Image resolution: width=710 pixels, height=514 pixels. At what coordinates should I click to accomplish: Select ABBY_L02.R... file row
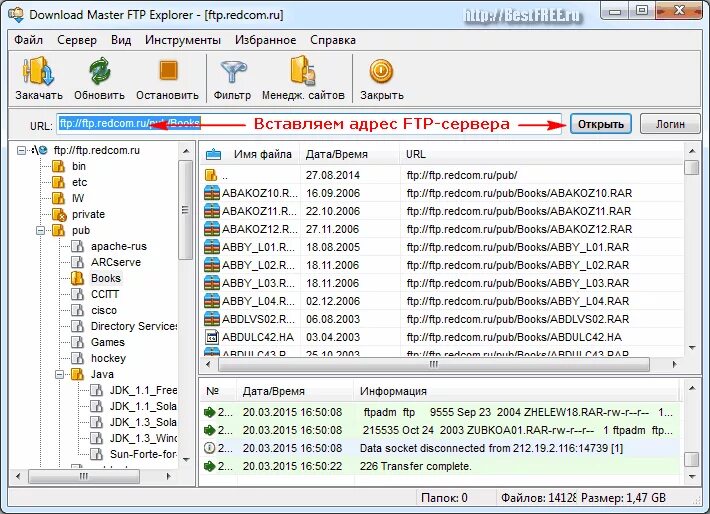click(x=441, y=265)
